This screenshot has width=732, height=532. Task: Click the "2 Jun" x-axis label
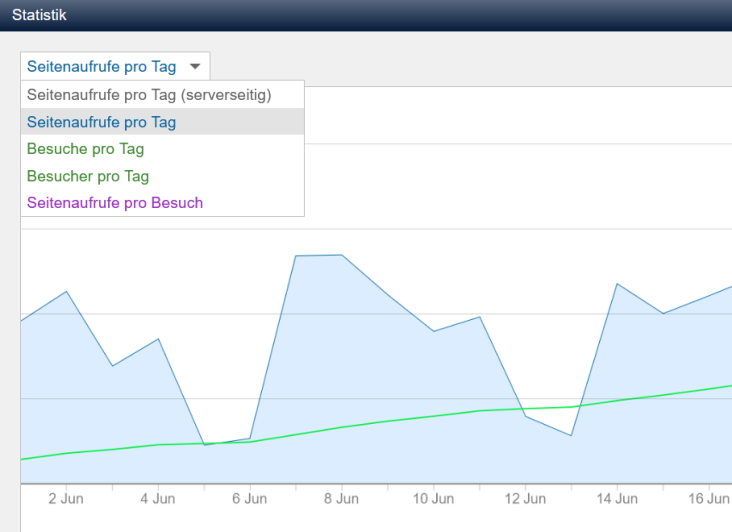point(65,498)
